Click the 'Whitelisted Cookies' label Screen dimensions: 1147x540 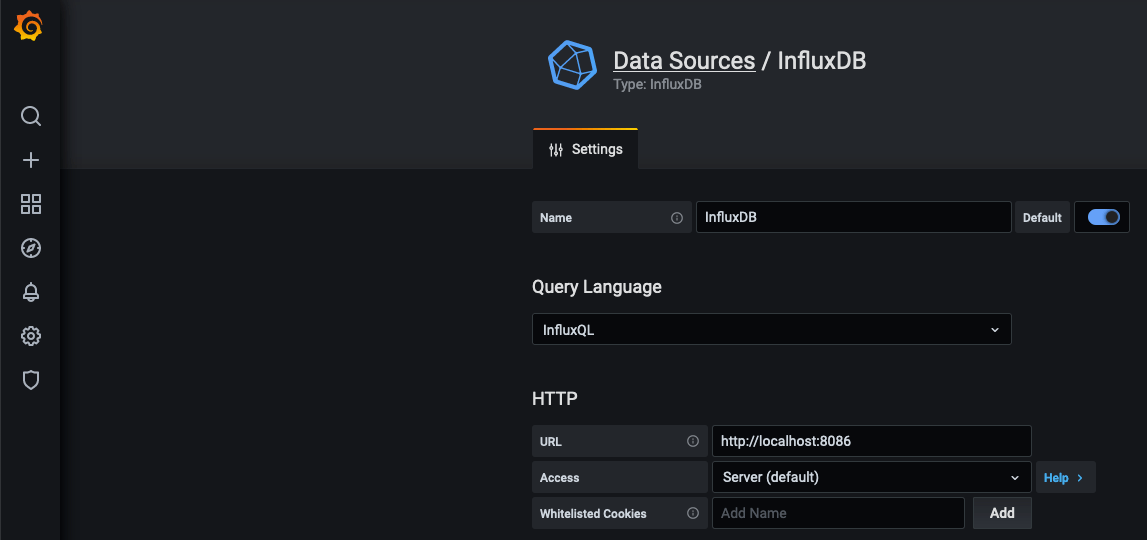[593, 514]
